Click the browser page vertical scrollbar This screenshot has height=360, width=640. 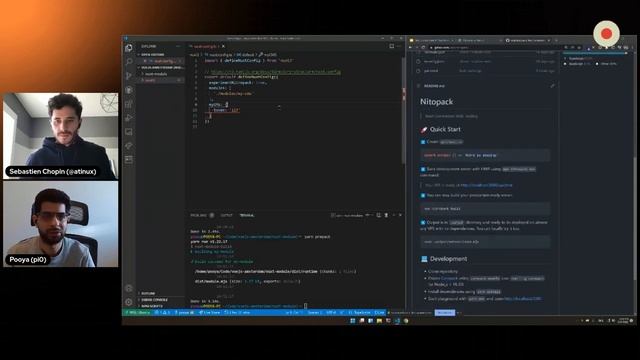[x=634, y=218]
